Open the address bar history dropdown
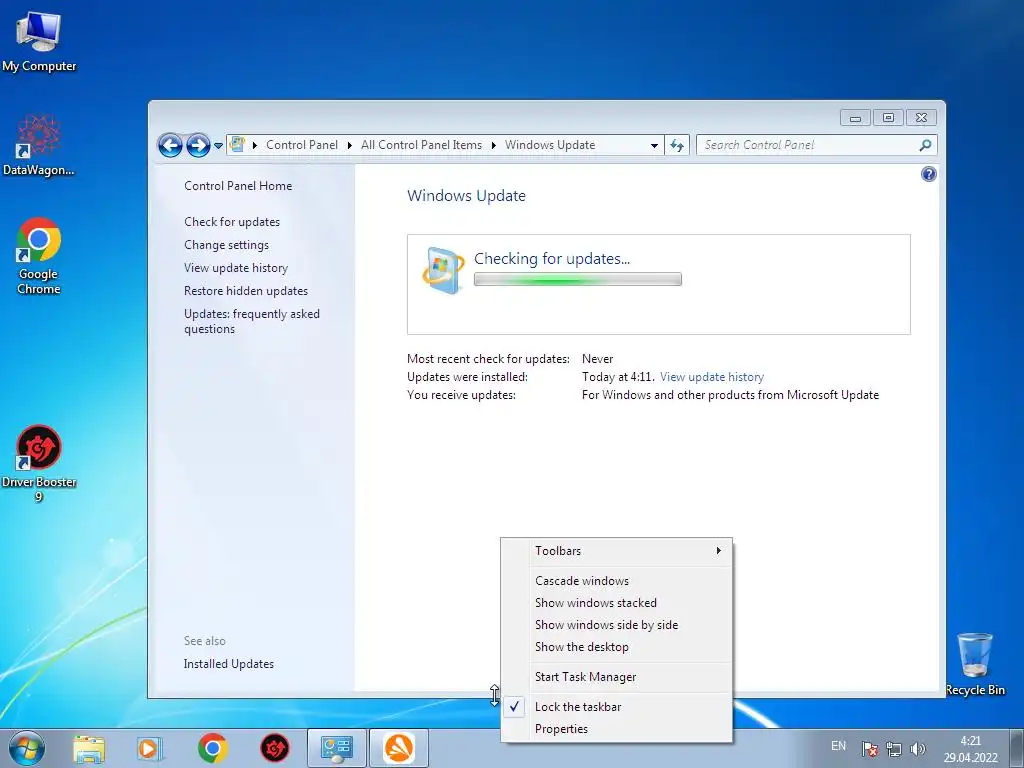 [x=654, y=146]
